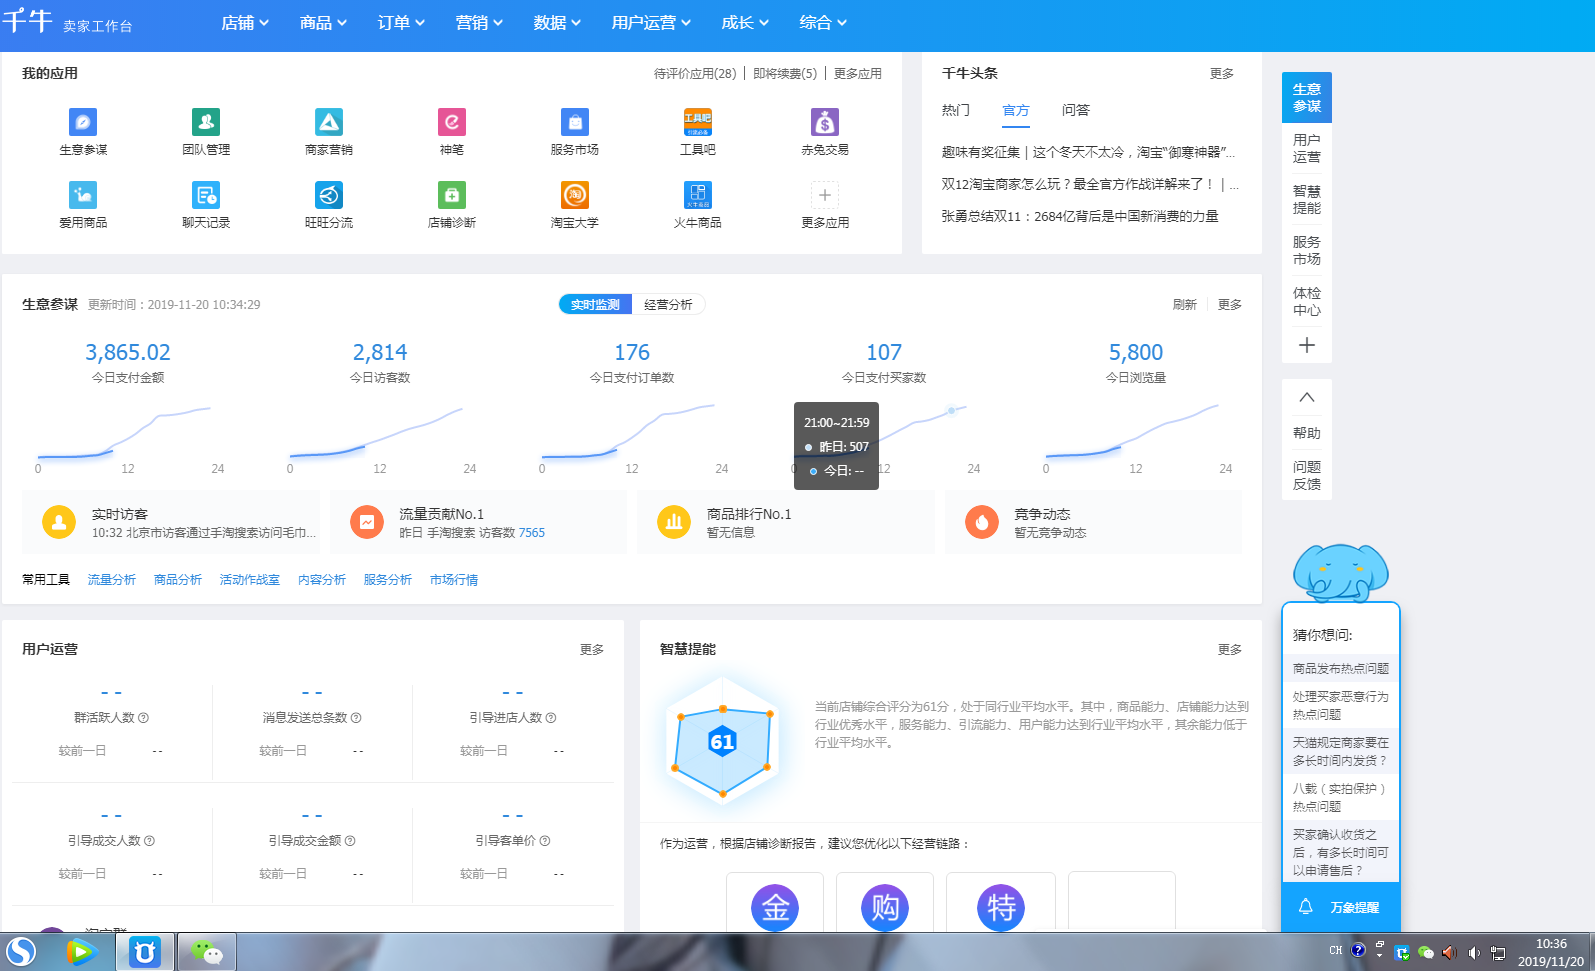This screenshot has height=971, width=1595.
Task: Click the help icon beside 群活跃人数
Action: (143, 718)
